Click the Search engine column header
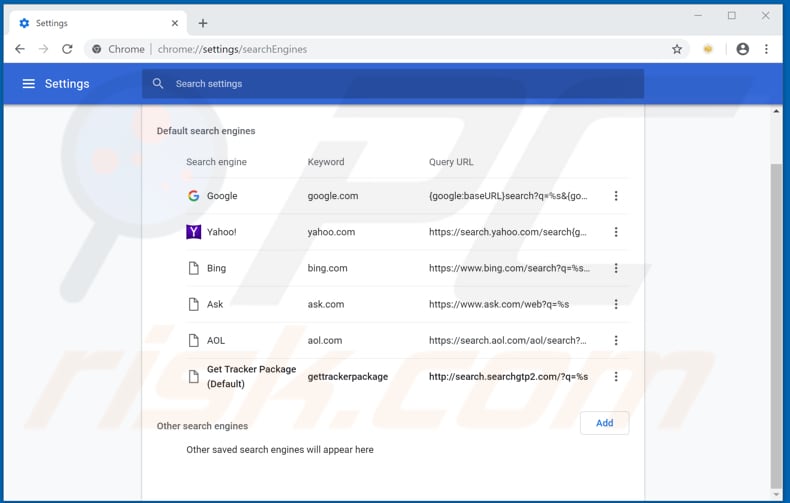Image resolution: width=790 pixels, height=503 pixels. tap(217, 162)
